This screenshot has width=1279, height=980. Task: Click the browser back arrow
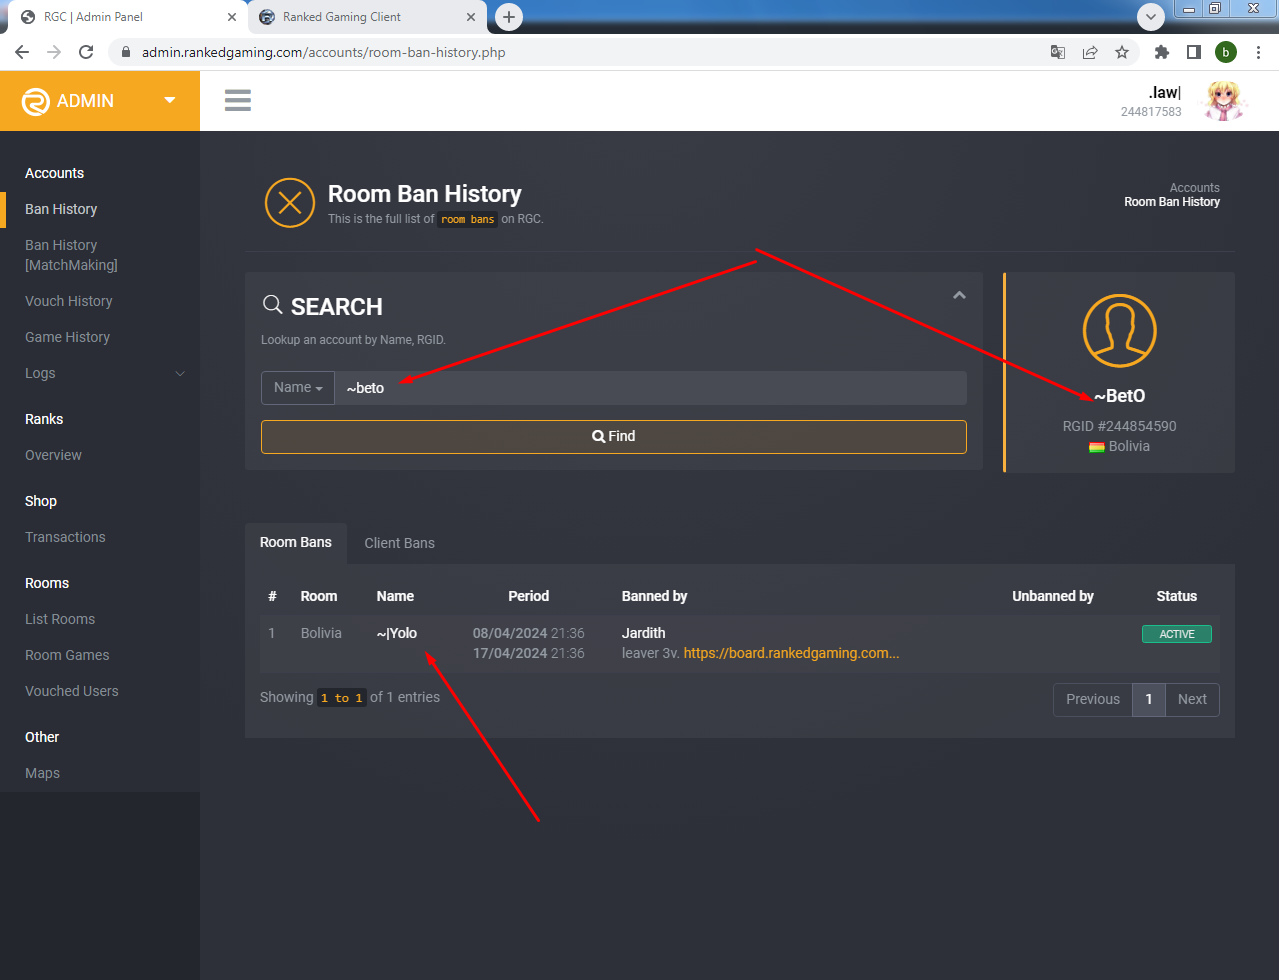pos(22,52)
